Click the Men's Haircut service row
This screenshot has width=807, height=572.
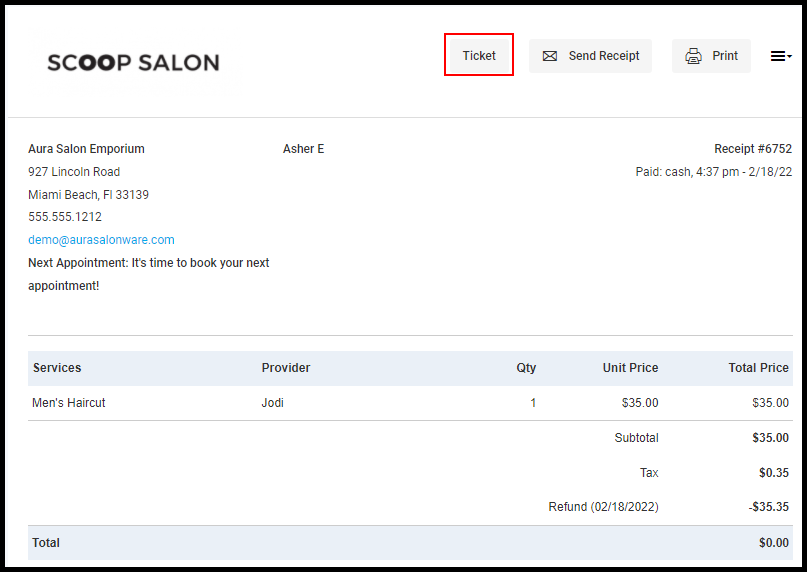pyautogui.click(x=410, y=403)
